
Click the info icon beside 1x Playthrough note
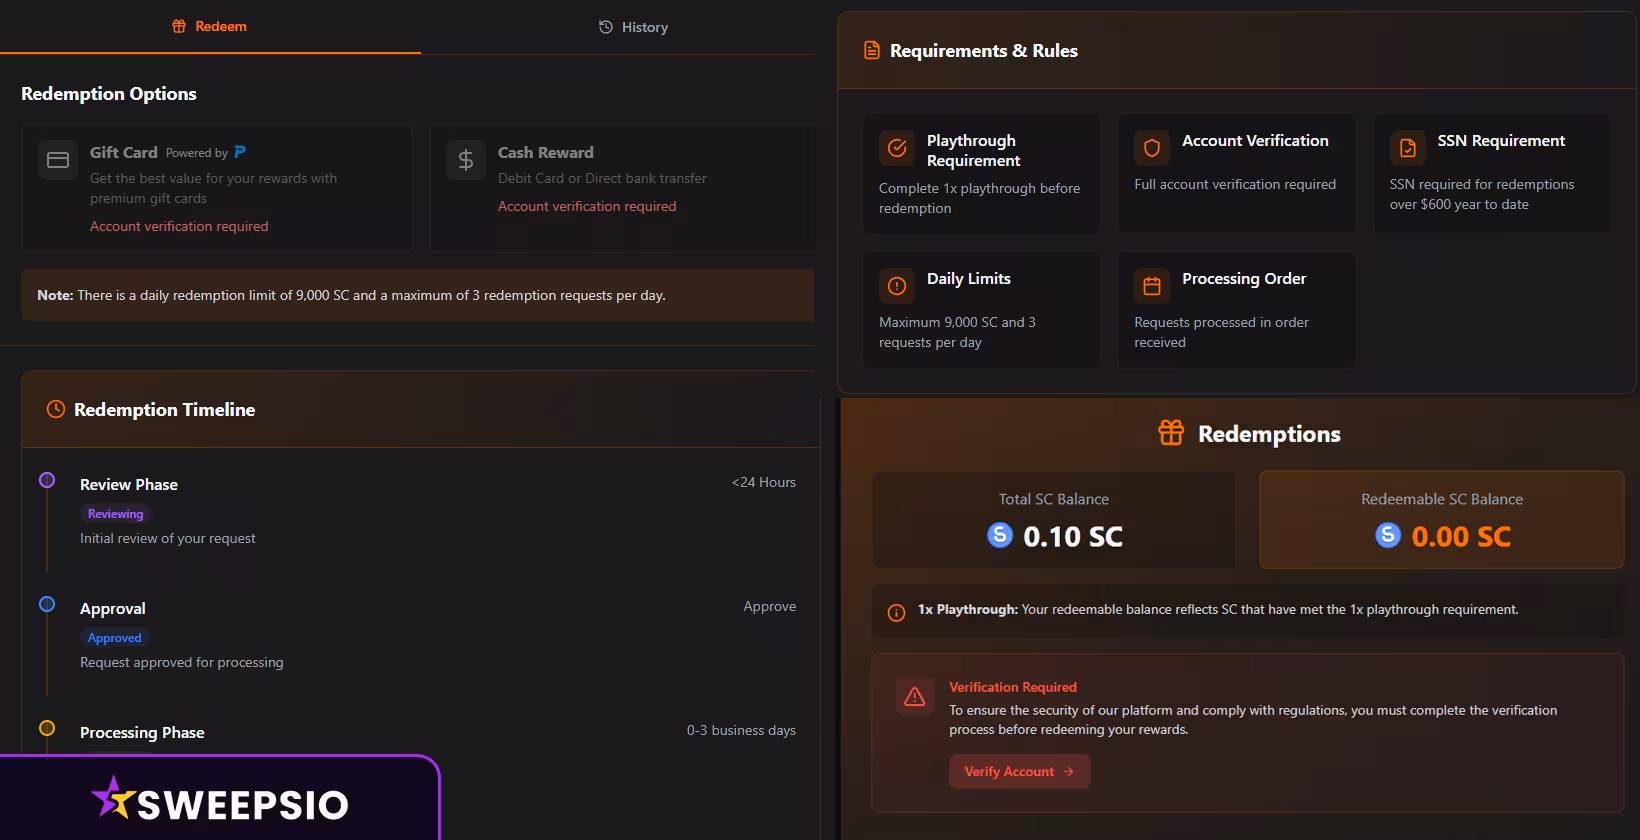pos(897,613)
